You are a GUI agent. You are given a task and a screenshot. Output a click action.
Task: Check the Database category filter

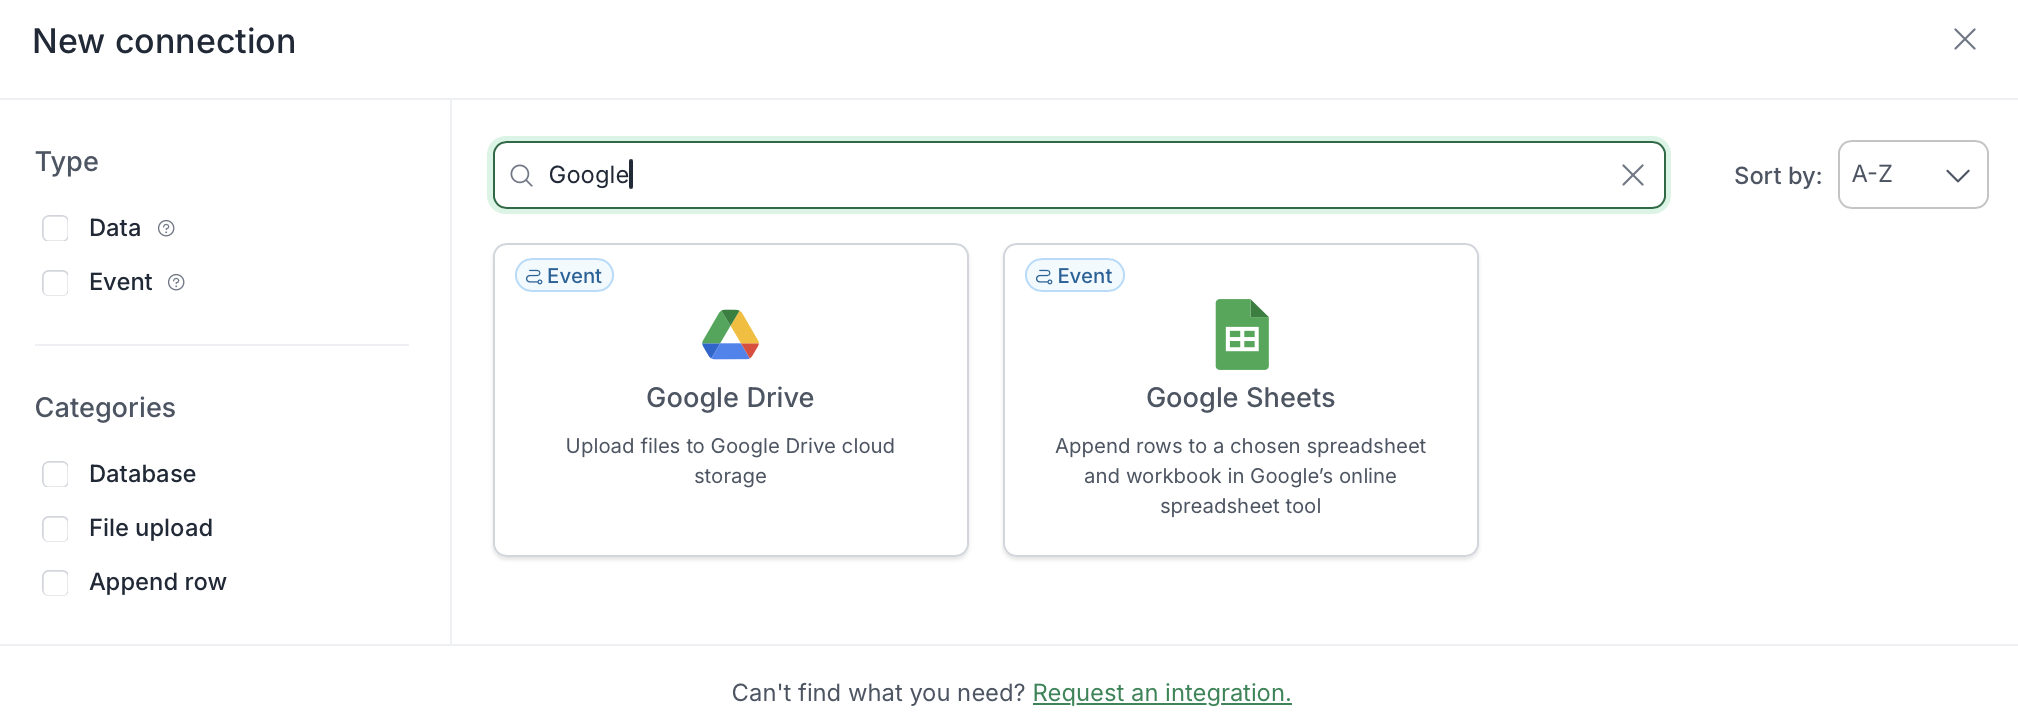(55, 474)
